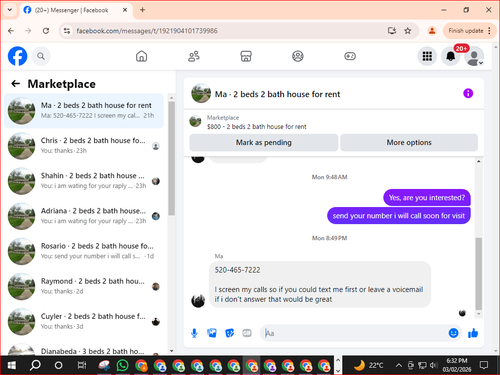Screen dimensions: 500x375
Task: Open conversation information purple icon
Action: point(468,93)
